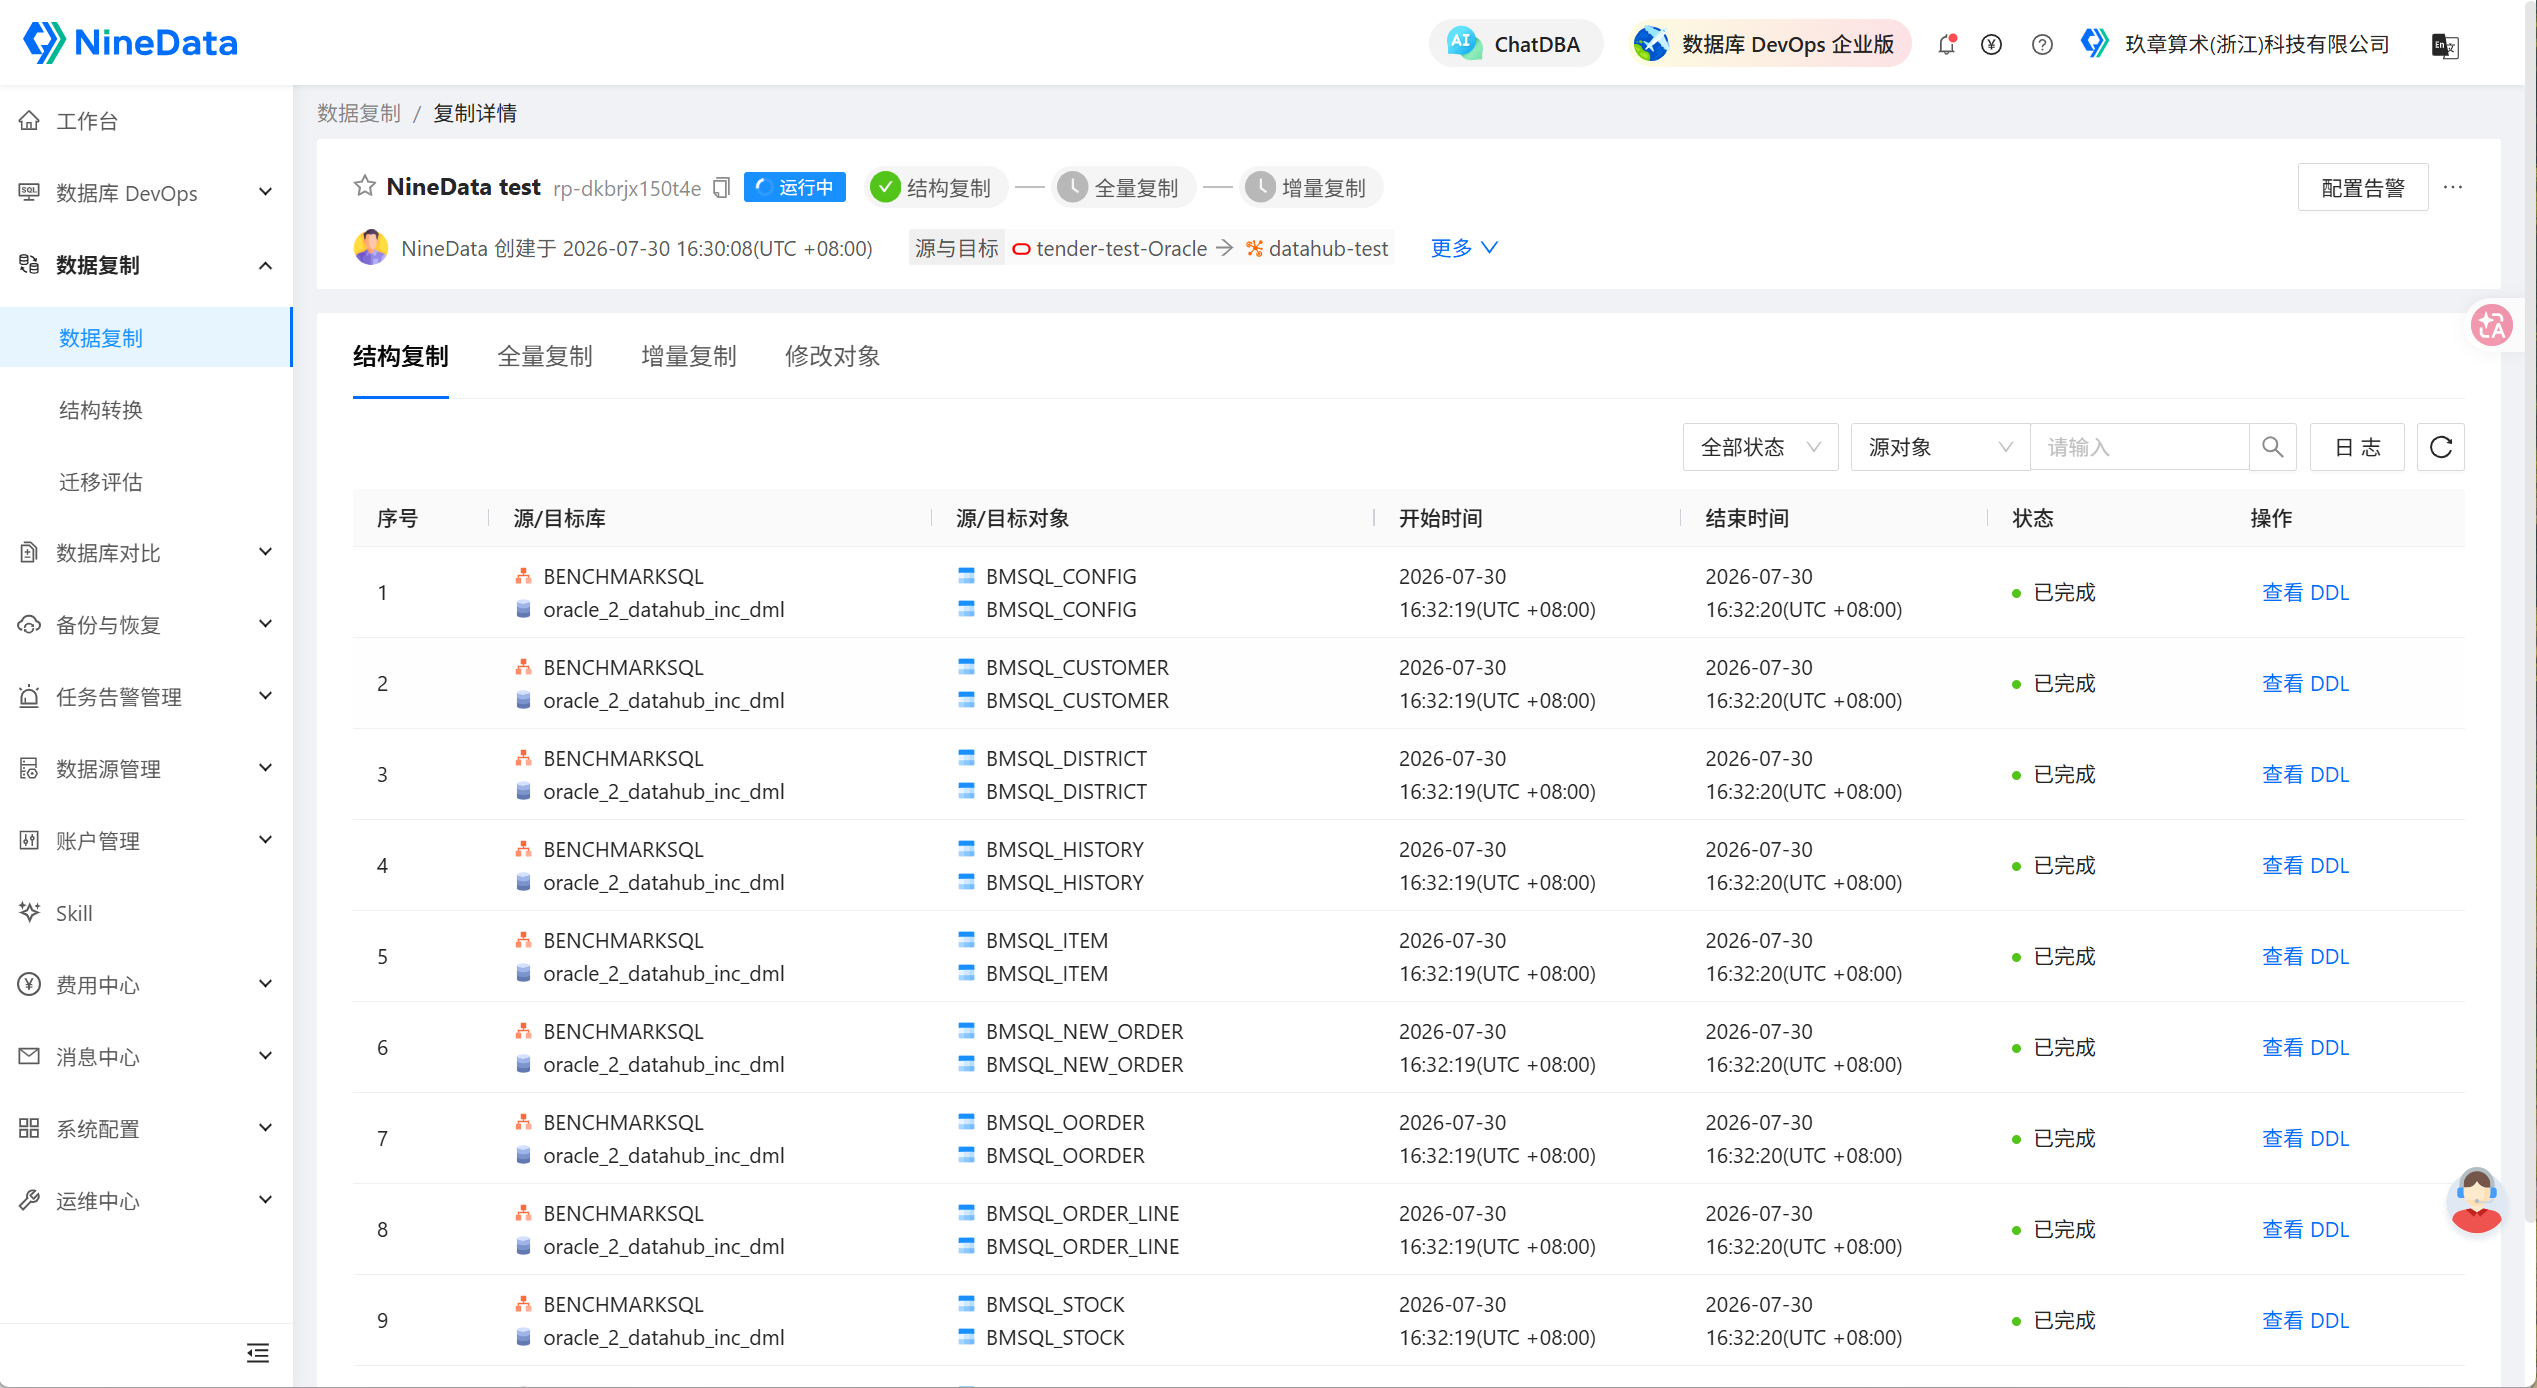This screenshot has width=2537, height=1388.
Task: Go to 工作台 in sidebar
Action: click(x=146, y=121)
